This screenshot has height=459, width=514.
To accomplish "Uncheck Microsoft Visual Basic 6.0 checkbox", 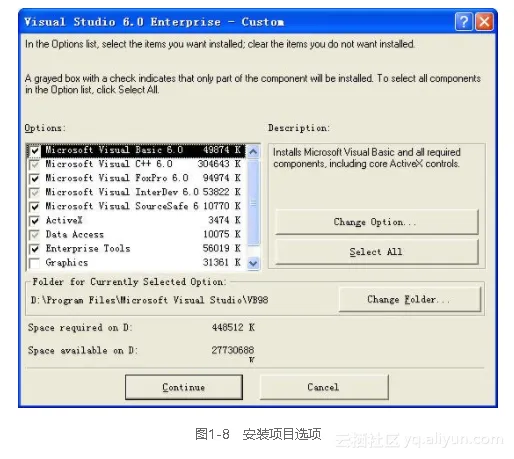I will coord(34,151).
